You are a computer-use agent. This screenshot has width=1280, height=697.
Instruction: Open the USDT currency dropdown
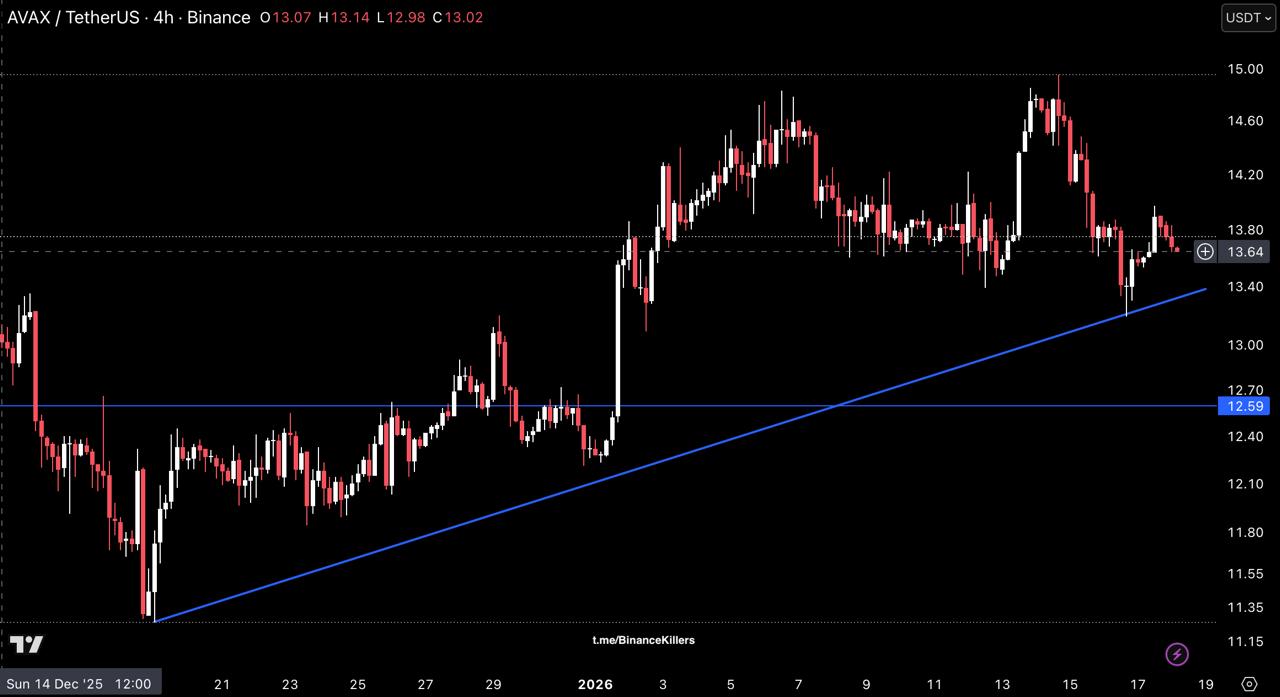pyautogui.click(x=1248, y=18)
